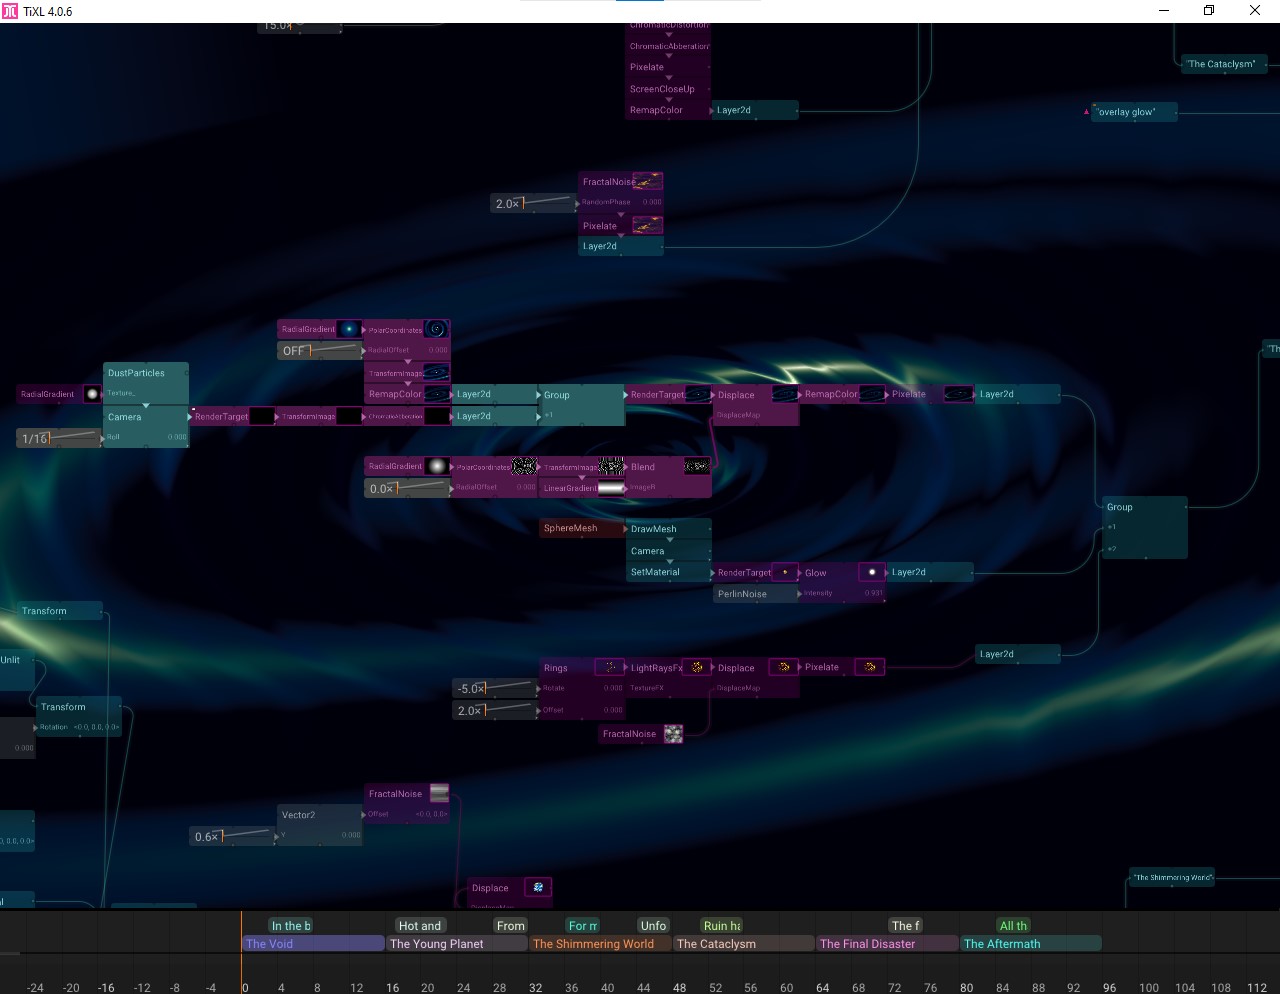The image size is (1280, 994).
Task: Click the "Ruin ha" timeline marker
Action: pyautogui.click(x=721, y=926)
